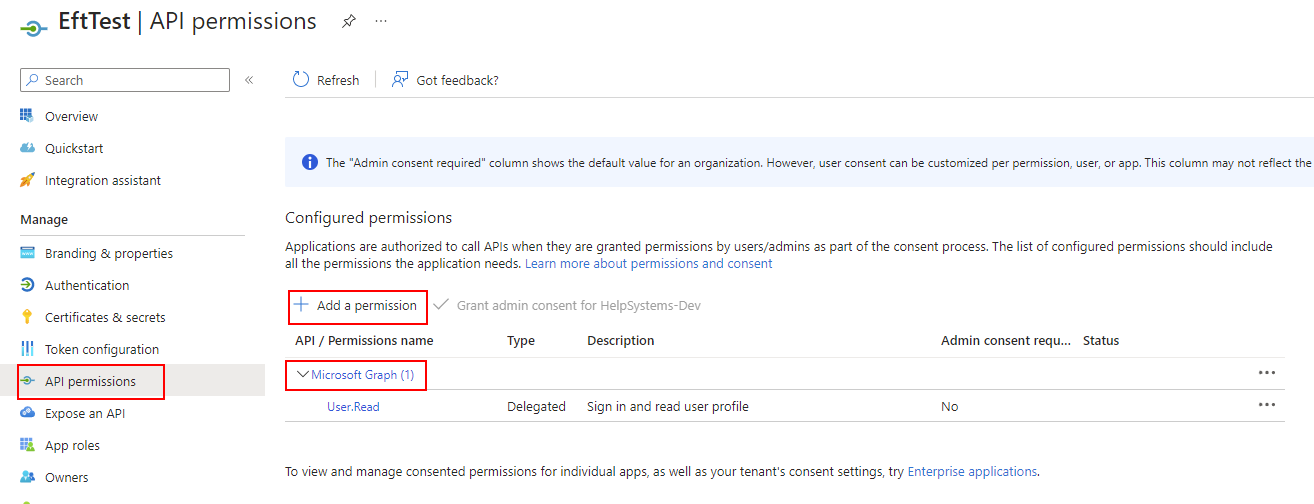Collapse the Microsoft Graph permissions group
The image size is (1314, 504).
[303, 374]
